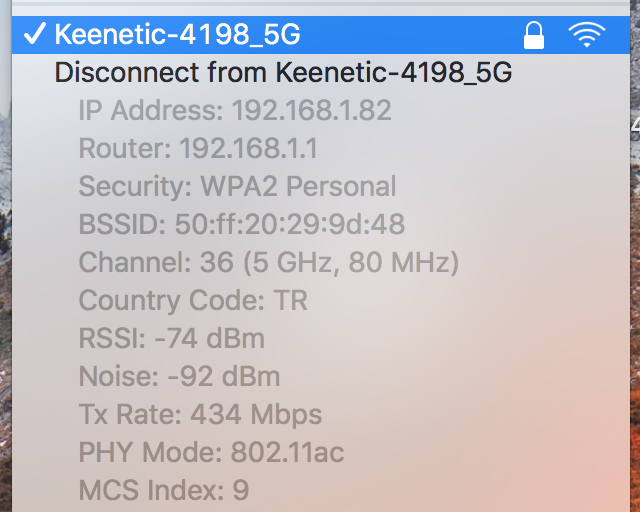Click the Tx Rate 434 Mbps line
Image resolution: width=640 pixels, height=512 pixels.
(x=200, y=415)
